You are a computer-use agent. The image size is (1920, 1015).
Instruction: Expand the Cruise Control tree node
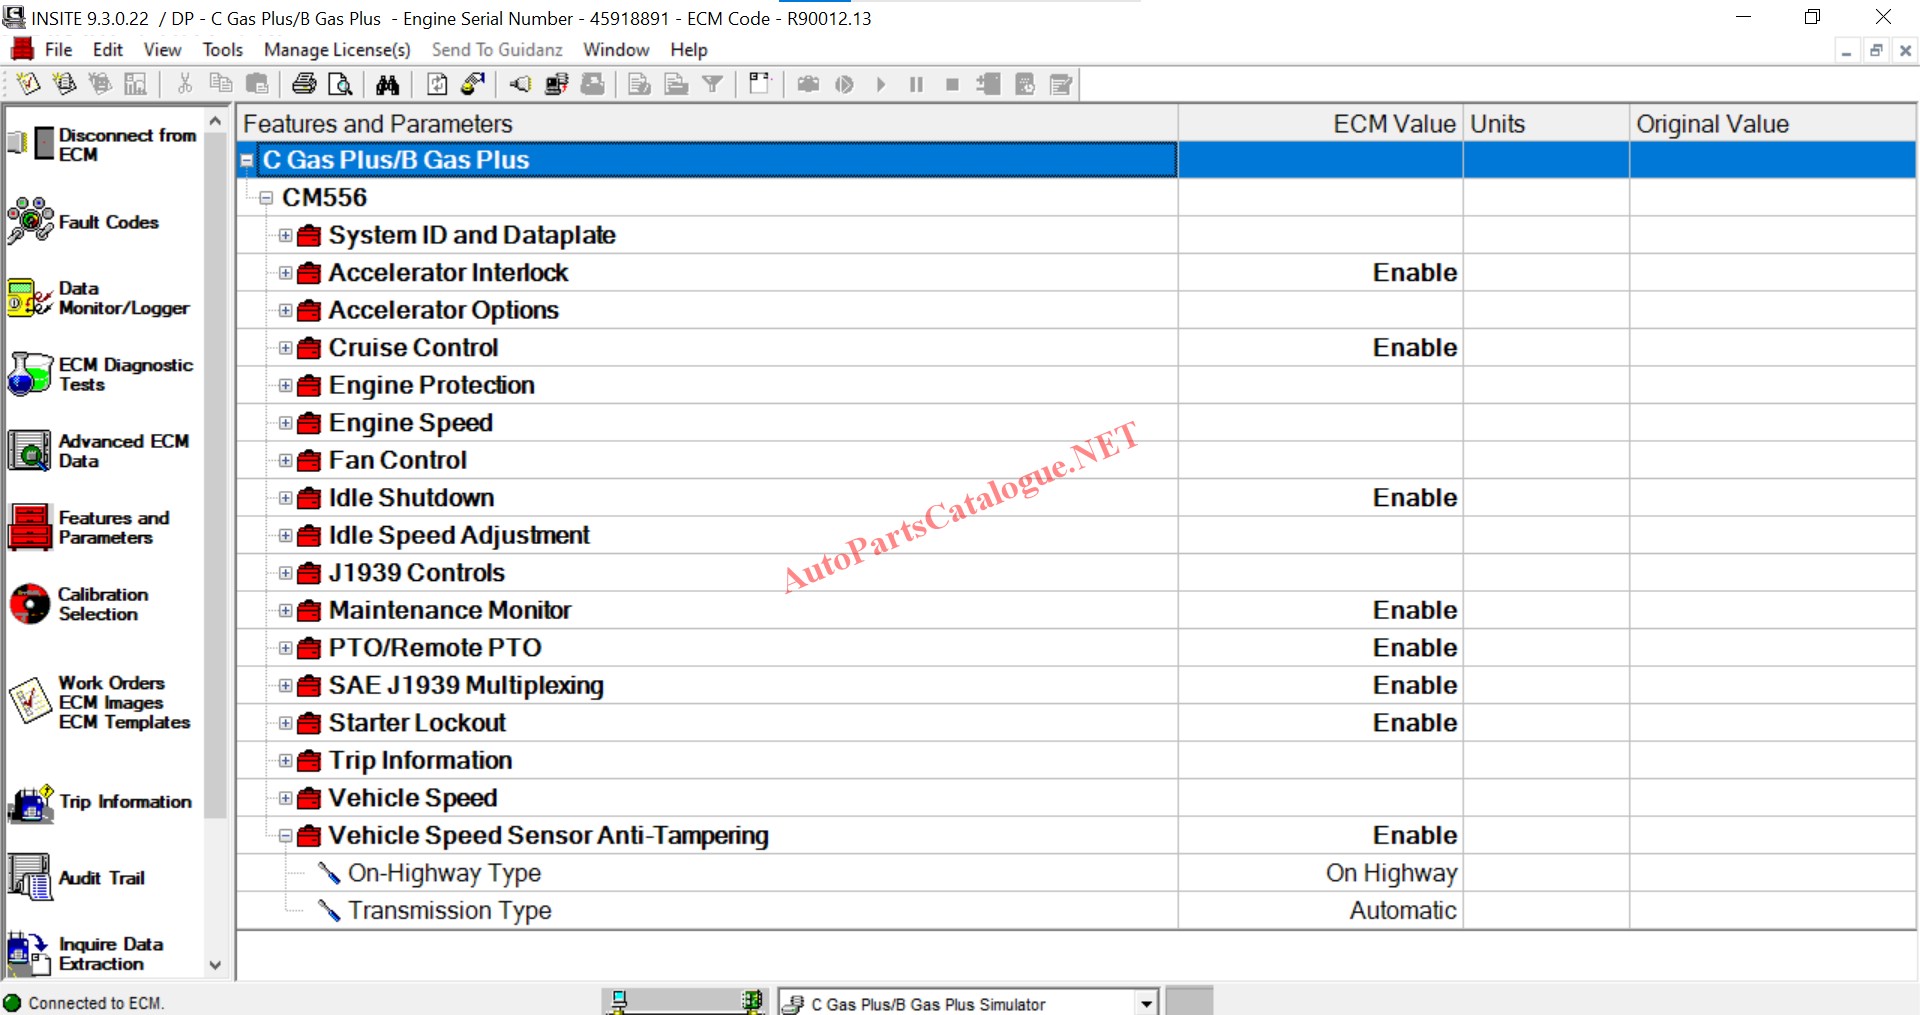286,348
